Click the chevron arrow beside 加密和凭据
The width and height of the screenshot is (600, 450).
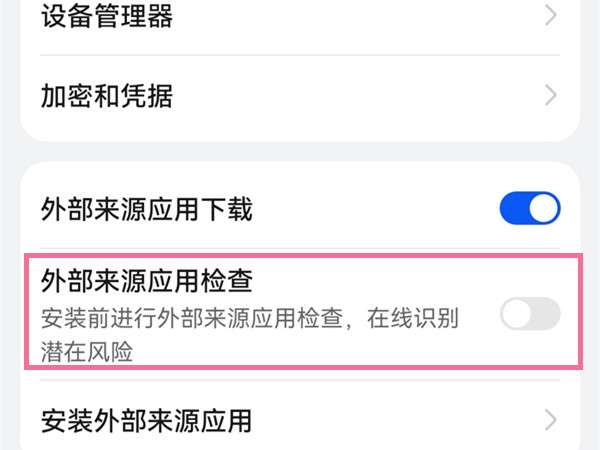[550, 96]
